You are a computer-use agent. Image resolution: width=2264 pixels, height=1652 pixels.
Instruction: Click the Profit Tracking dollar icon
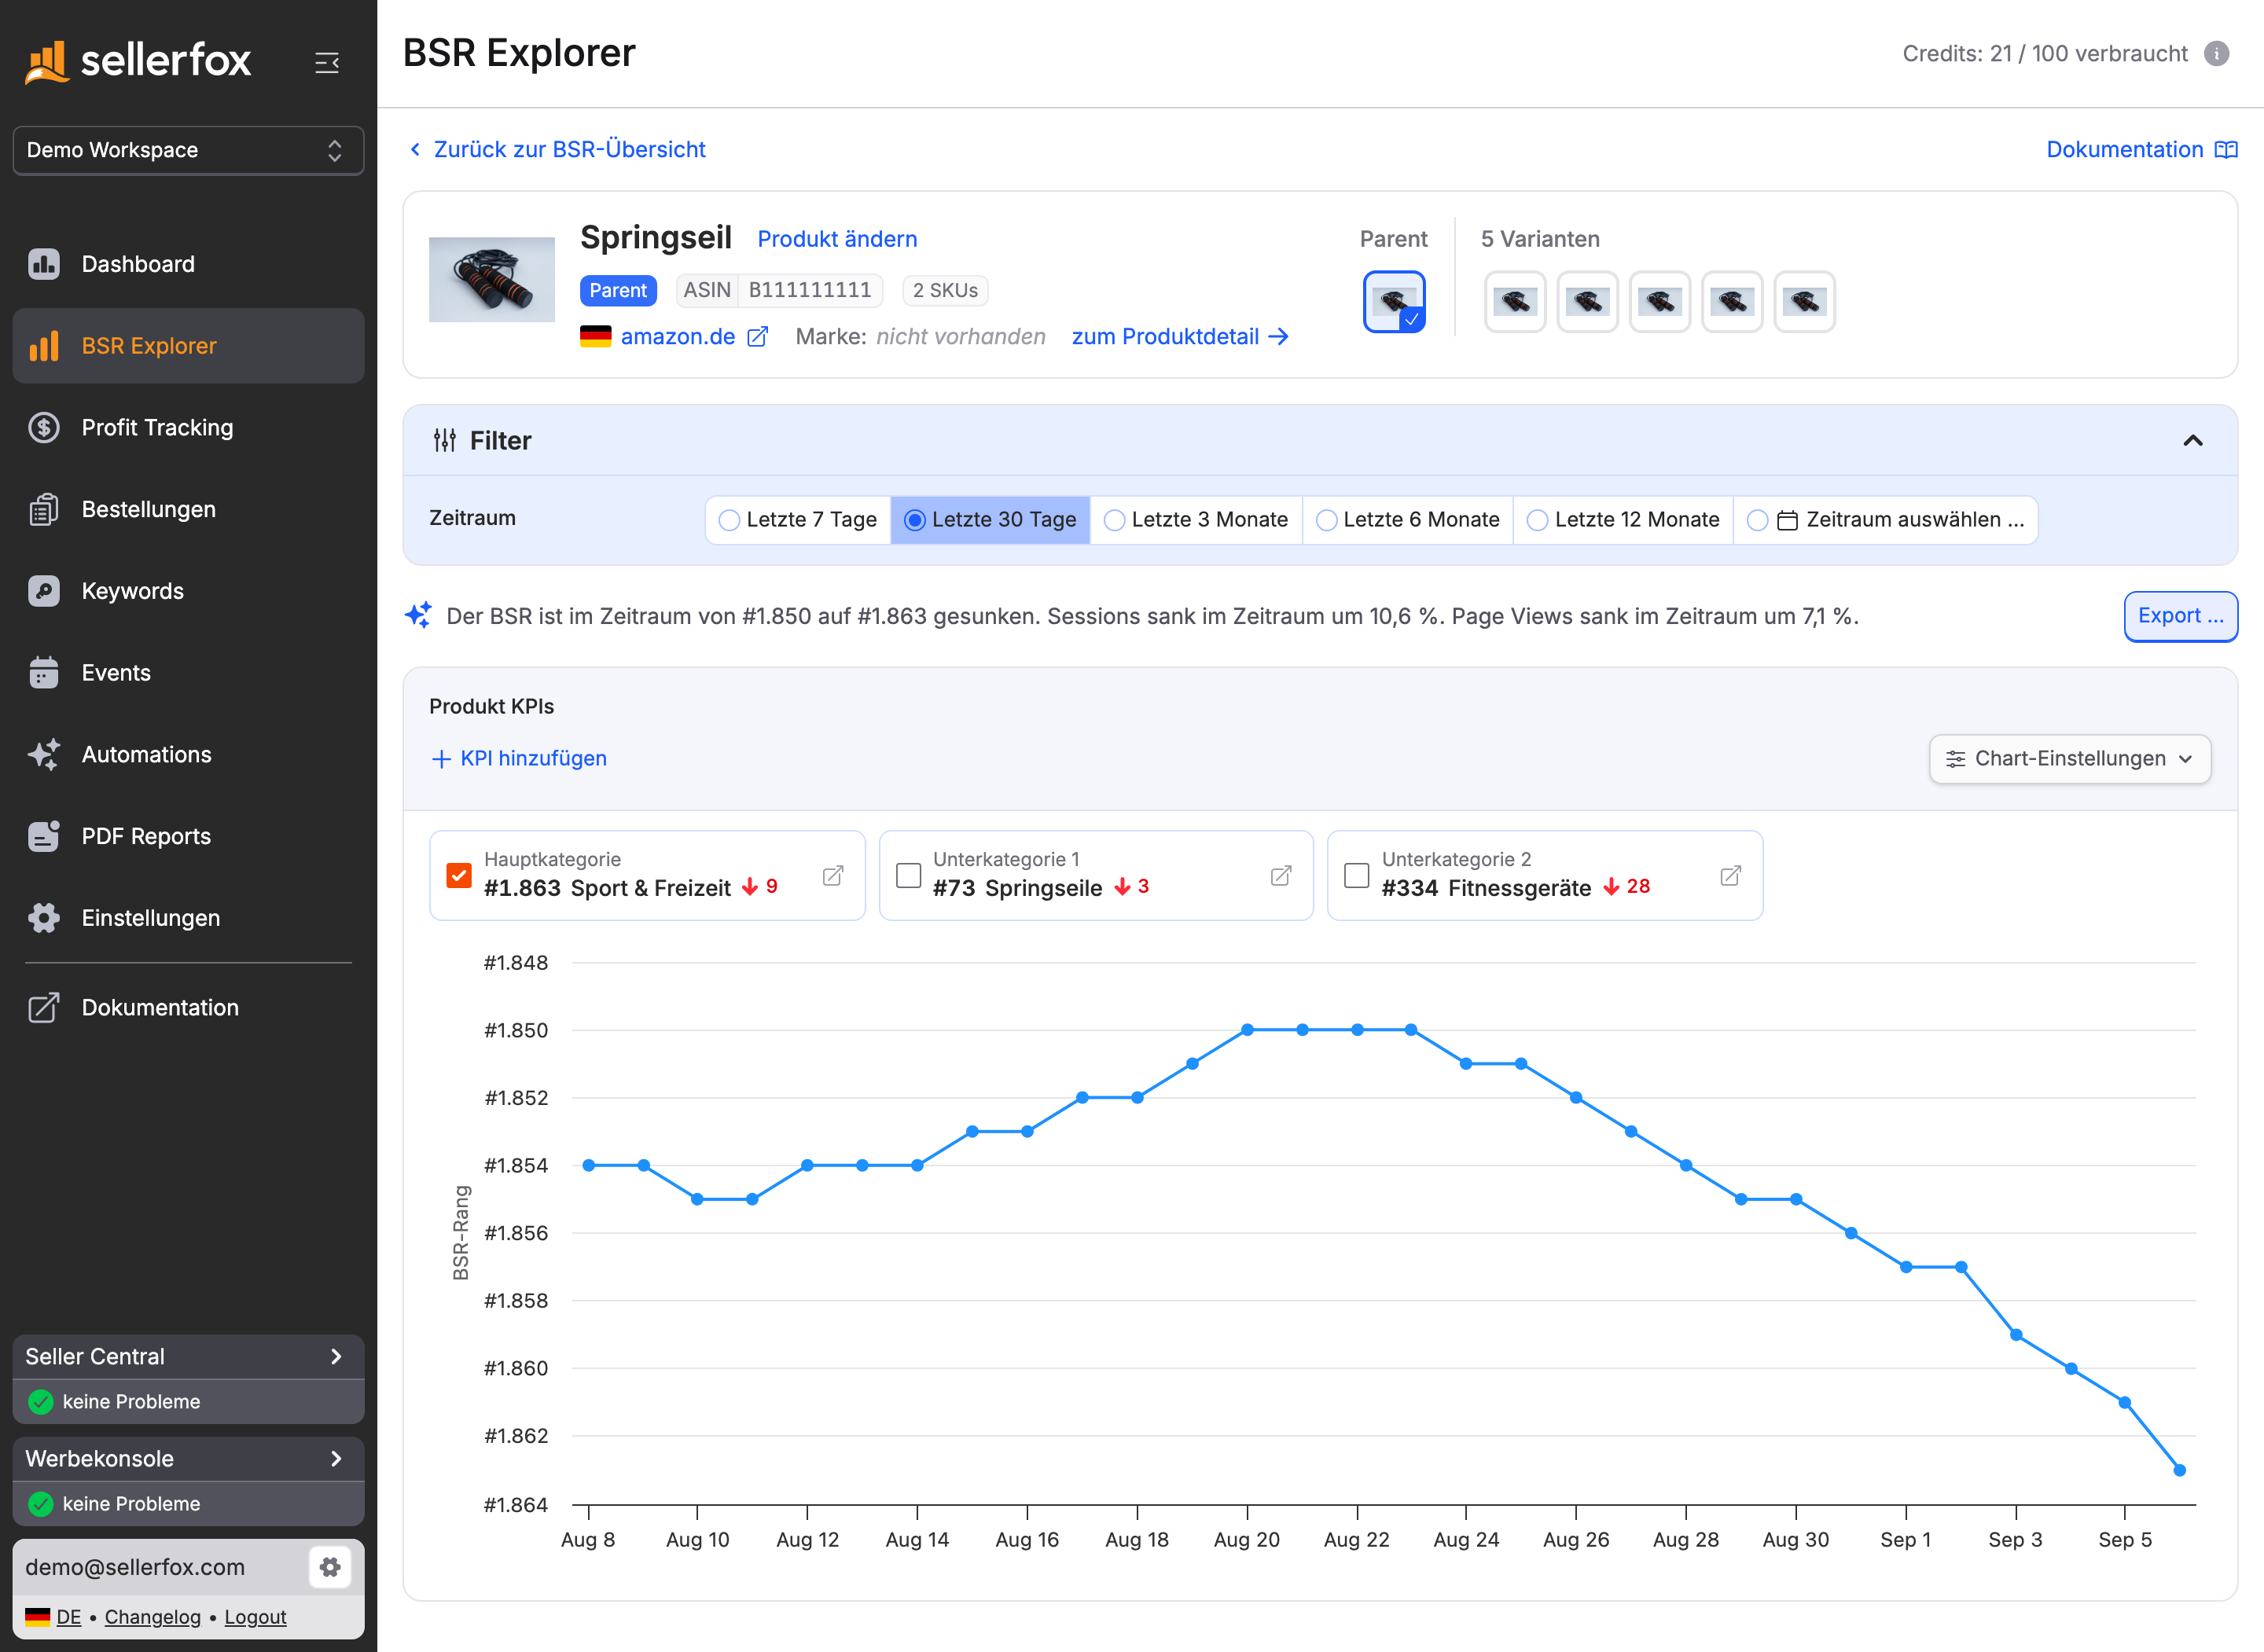44,428
